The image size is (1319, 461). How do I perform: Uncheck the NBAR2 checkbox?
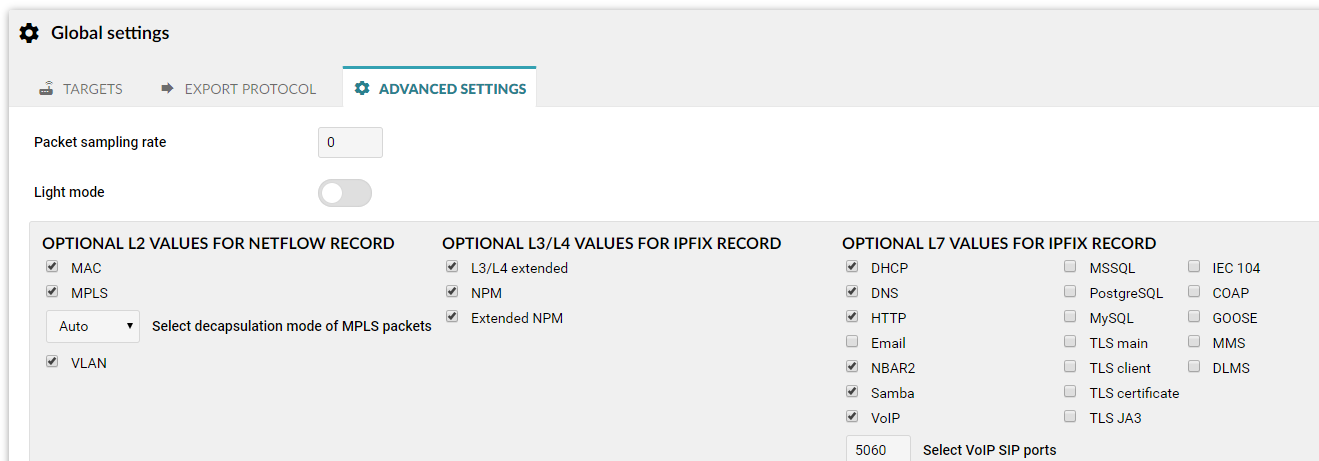coord(852,367)
